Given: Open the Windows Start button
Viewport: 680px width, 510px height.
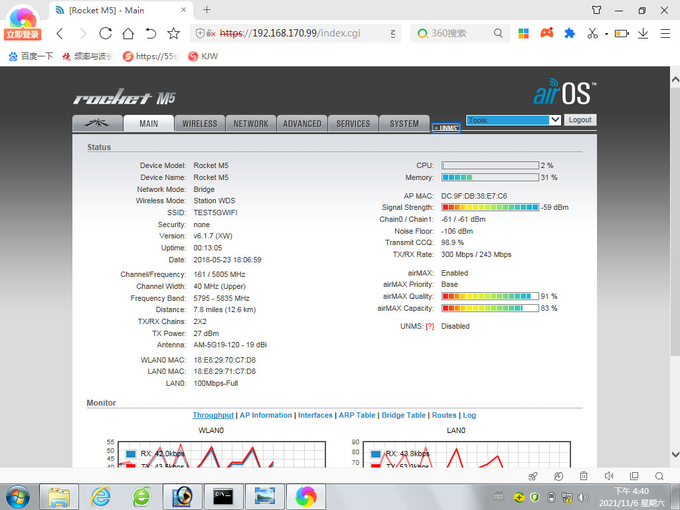Looking at the screenshot, I should 18,497.
